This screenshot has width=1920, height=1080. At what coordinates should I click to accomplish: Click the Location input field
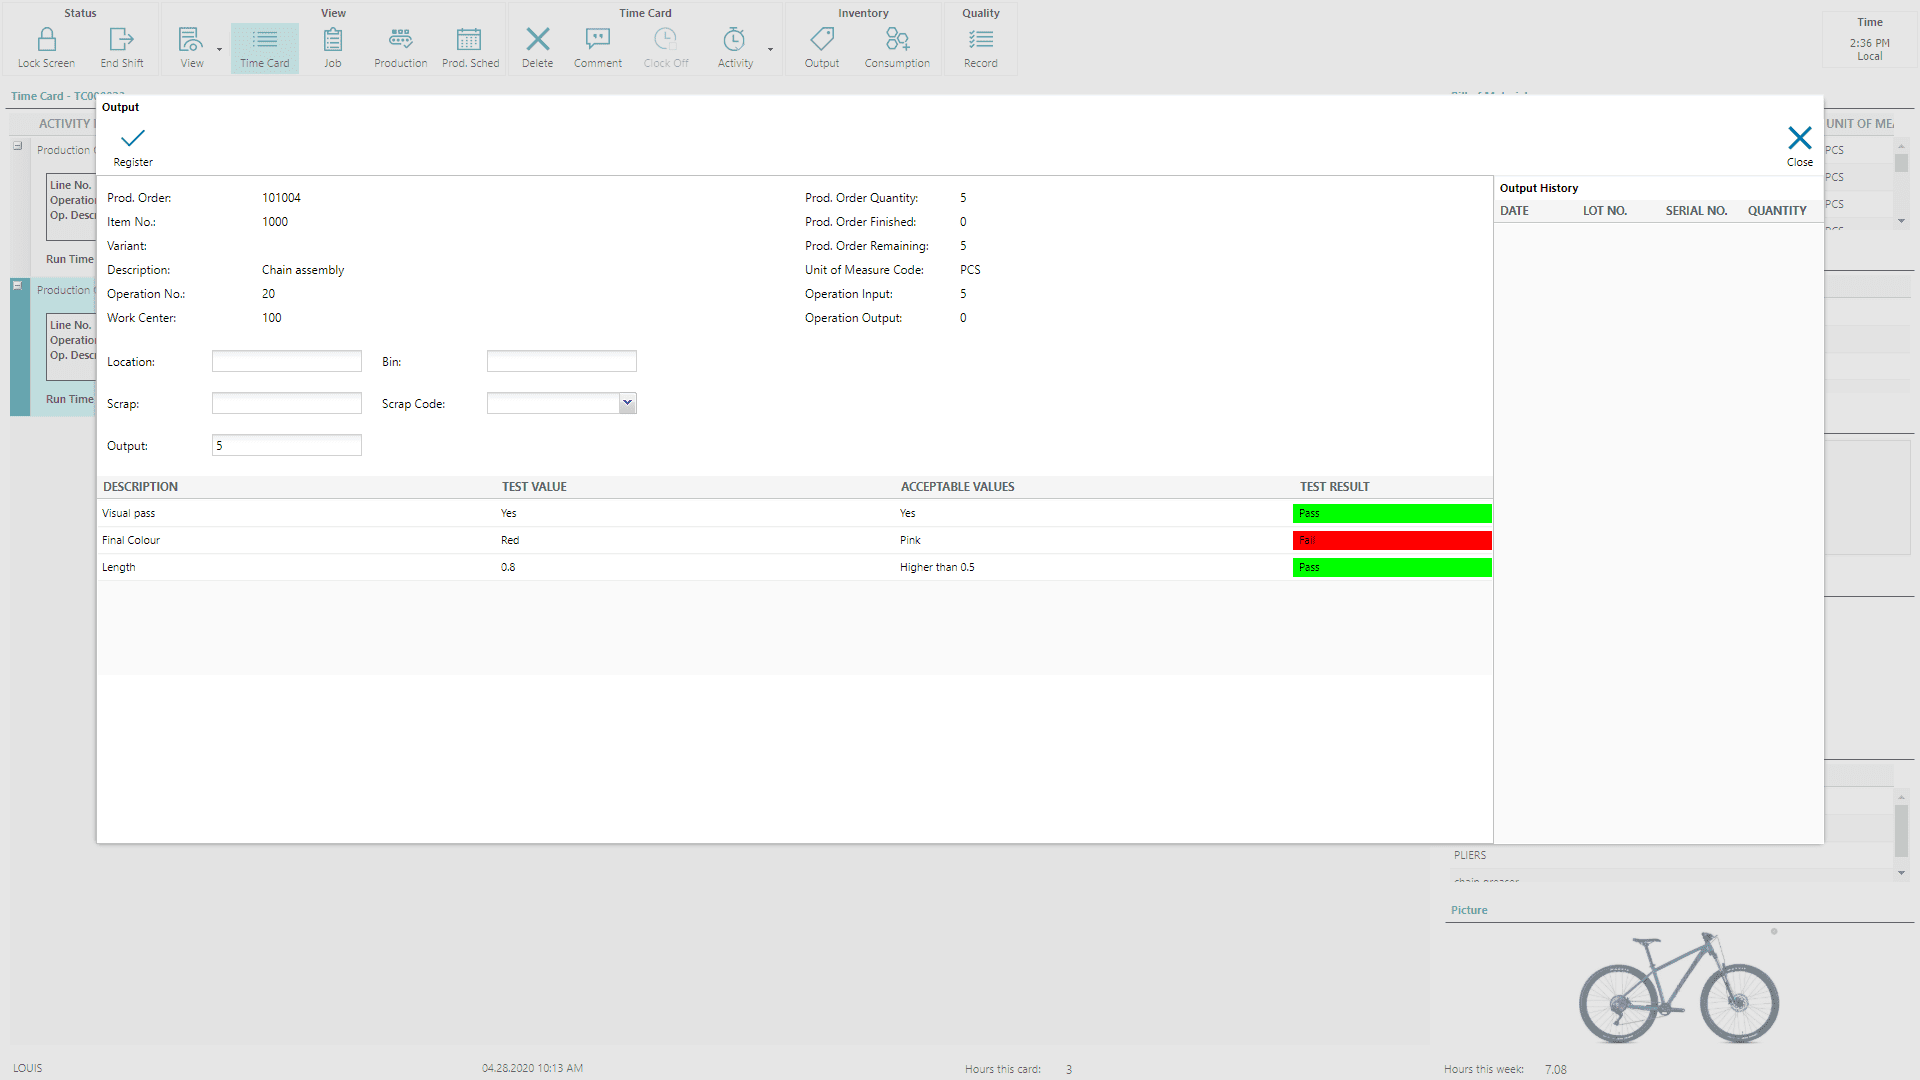click(x=287, y=361)
